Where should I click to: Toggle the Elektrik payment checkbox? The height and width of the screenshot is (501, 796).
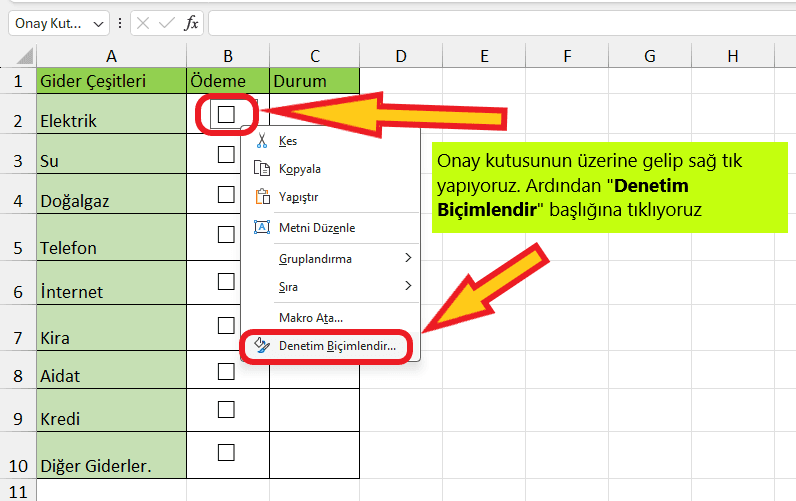[226, 114]
